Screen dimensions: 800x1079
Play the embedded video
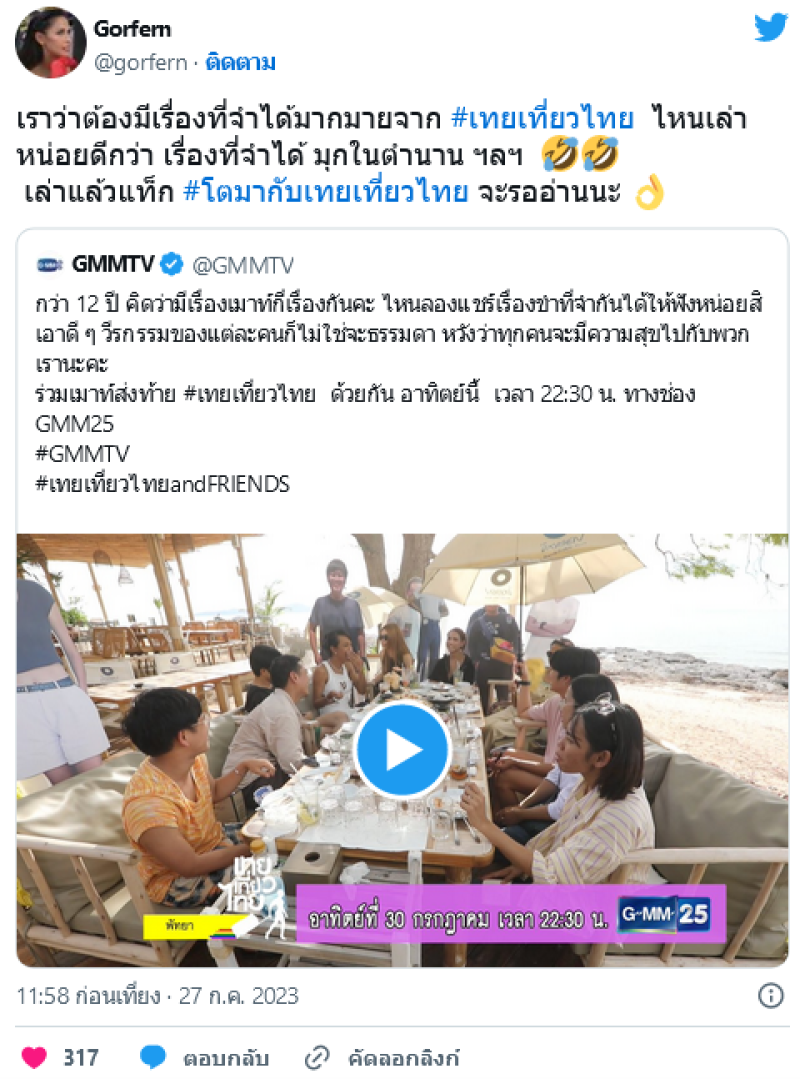[x=402, y=749]
